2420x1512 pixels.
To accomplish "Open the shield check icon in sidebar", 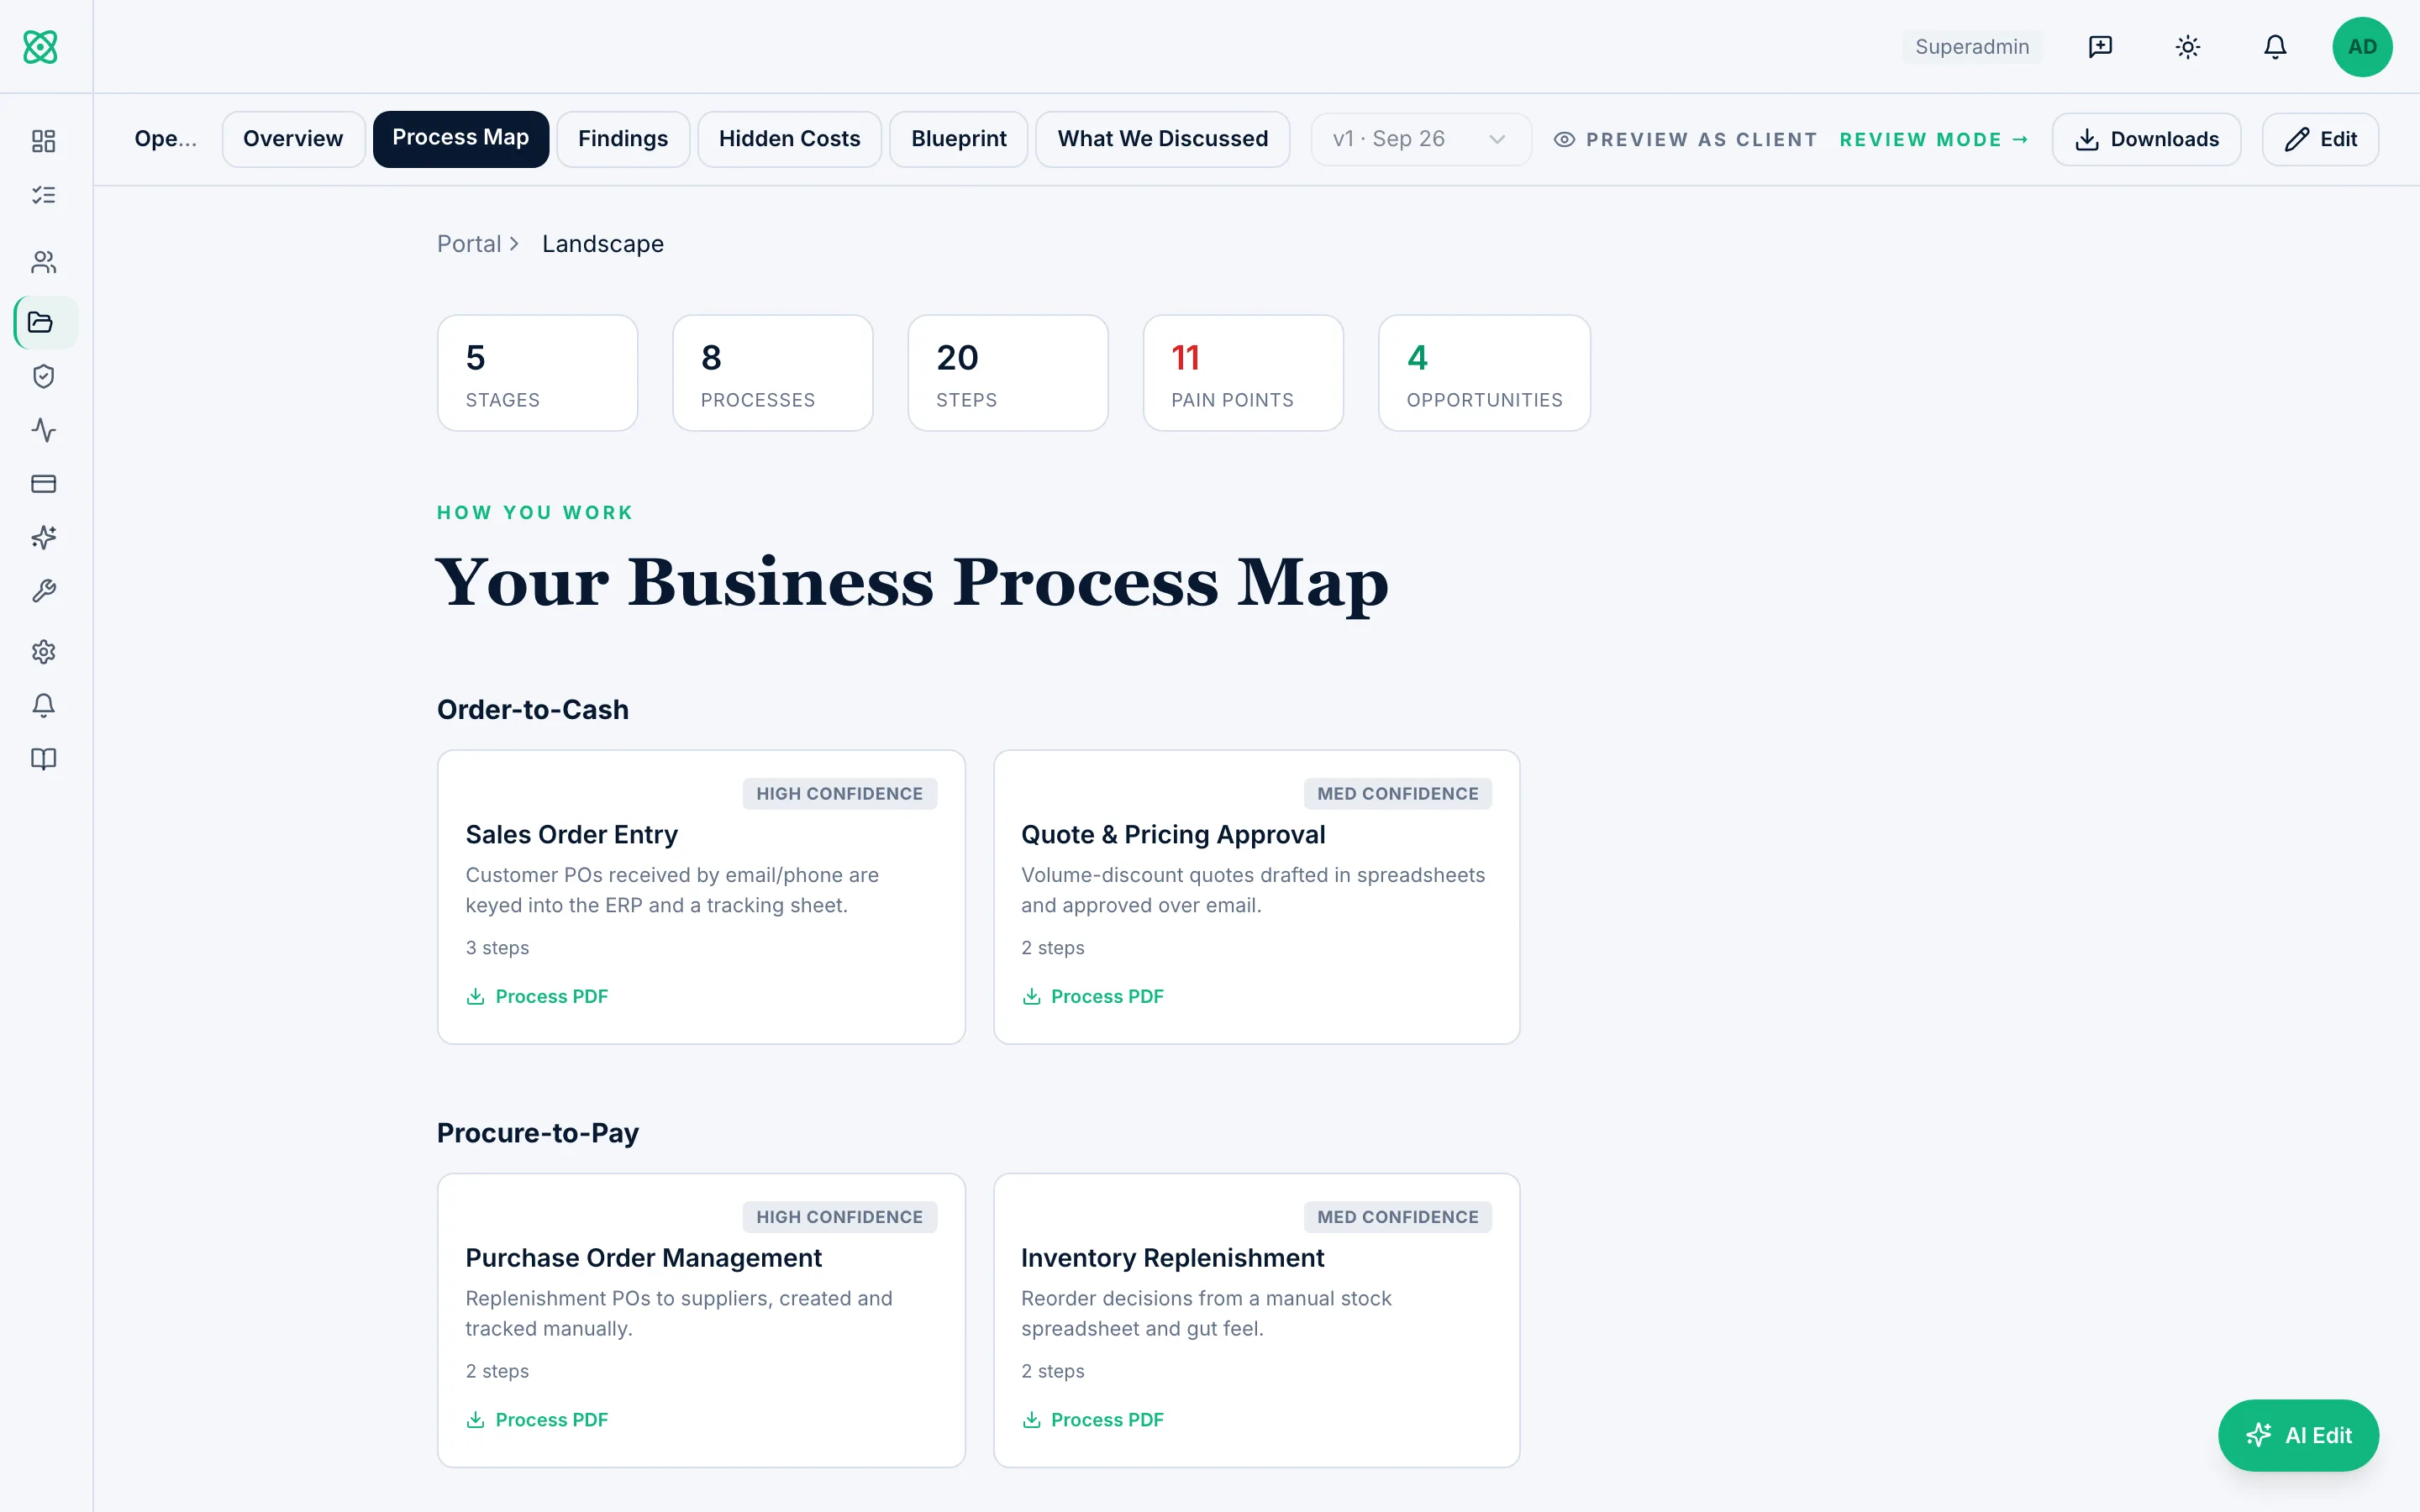I will coord(43,376).
